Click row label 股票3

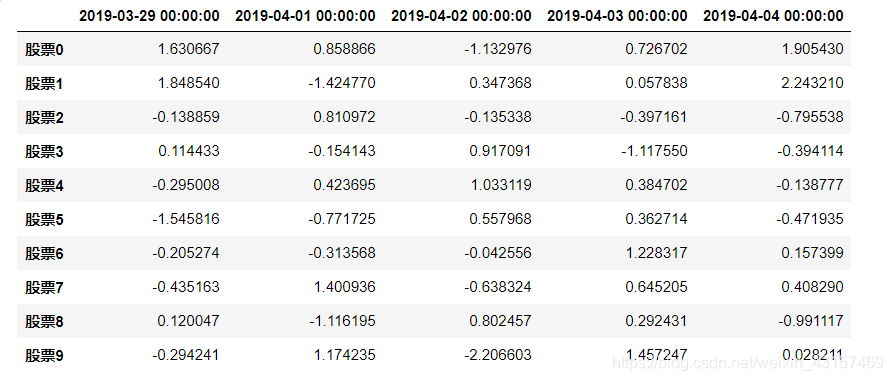(x=44, y=152)
